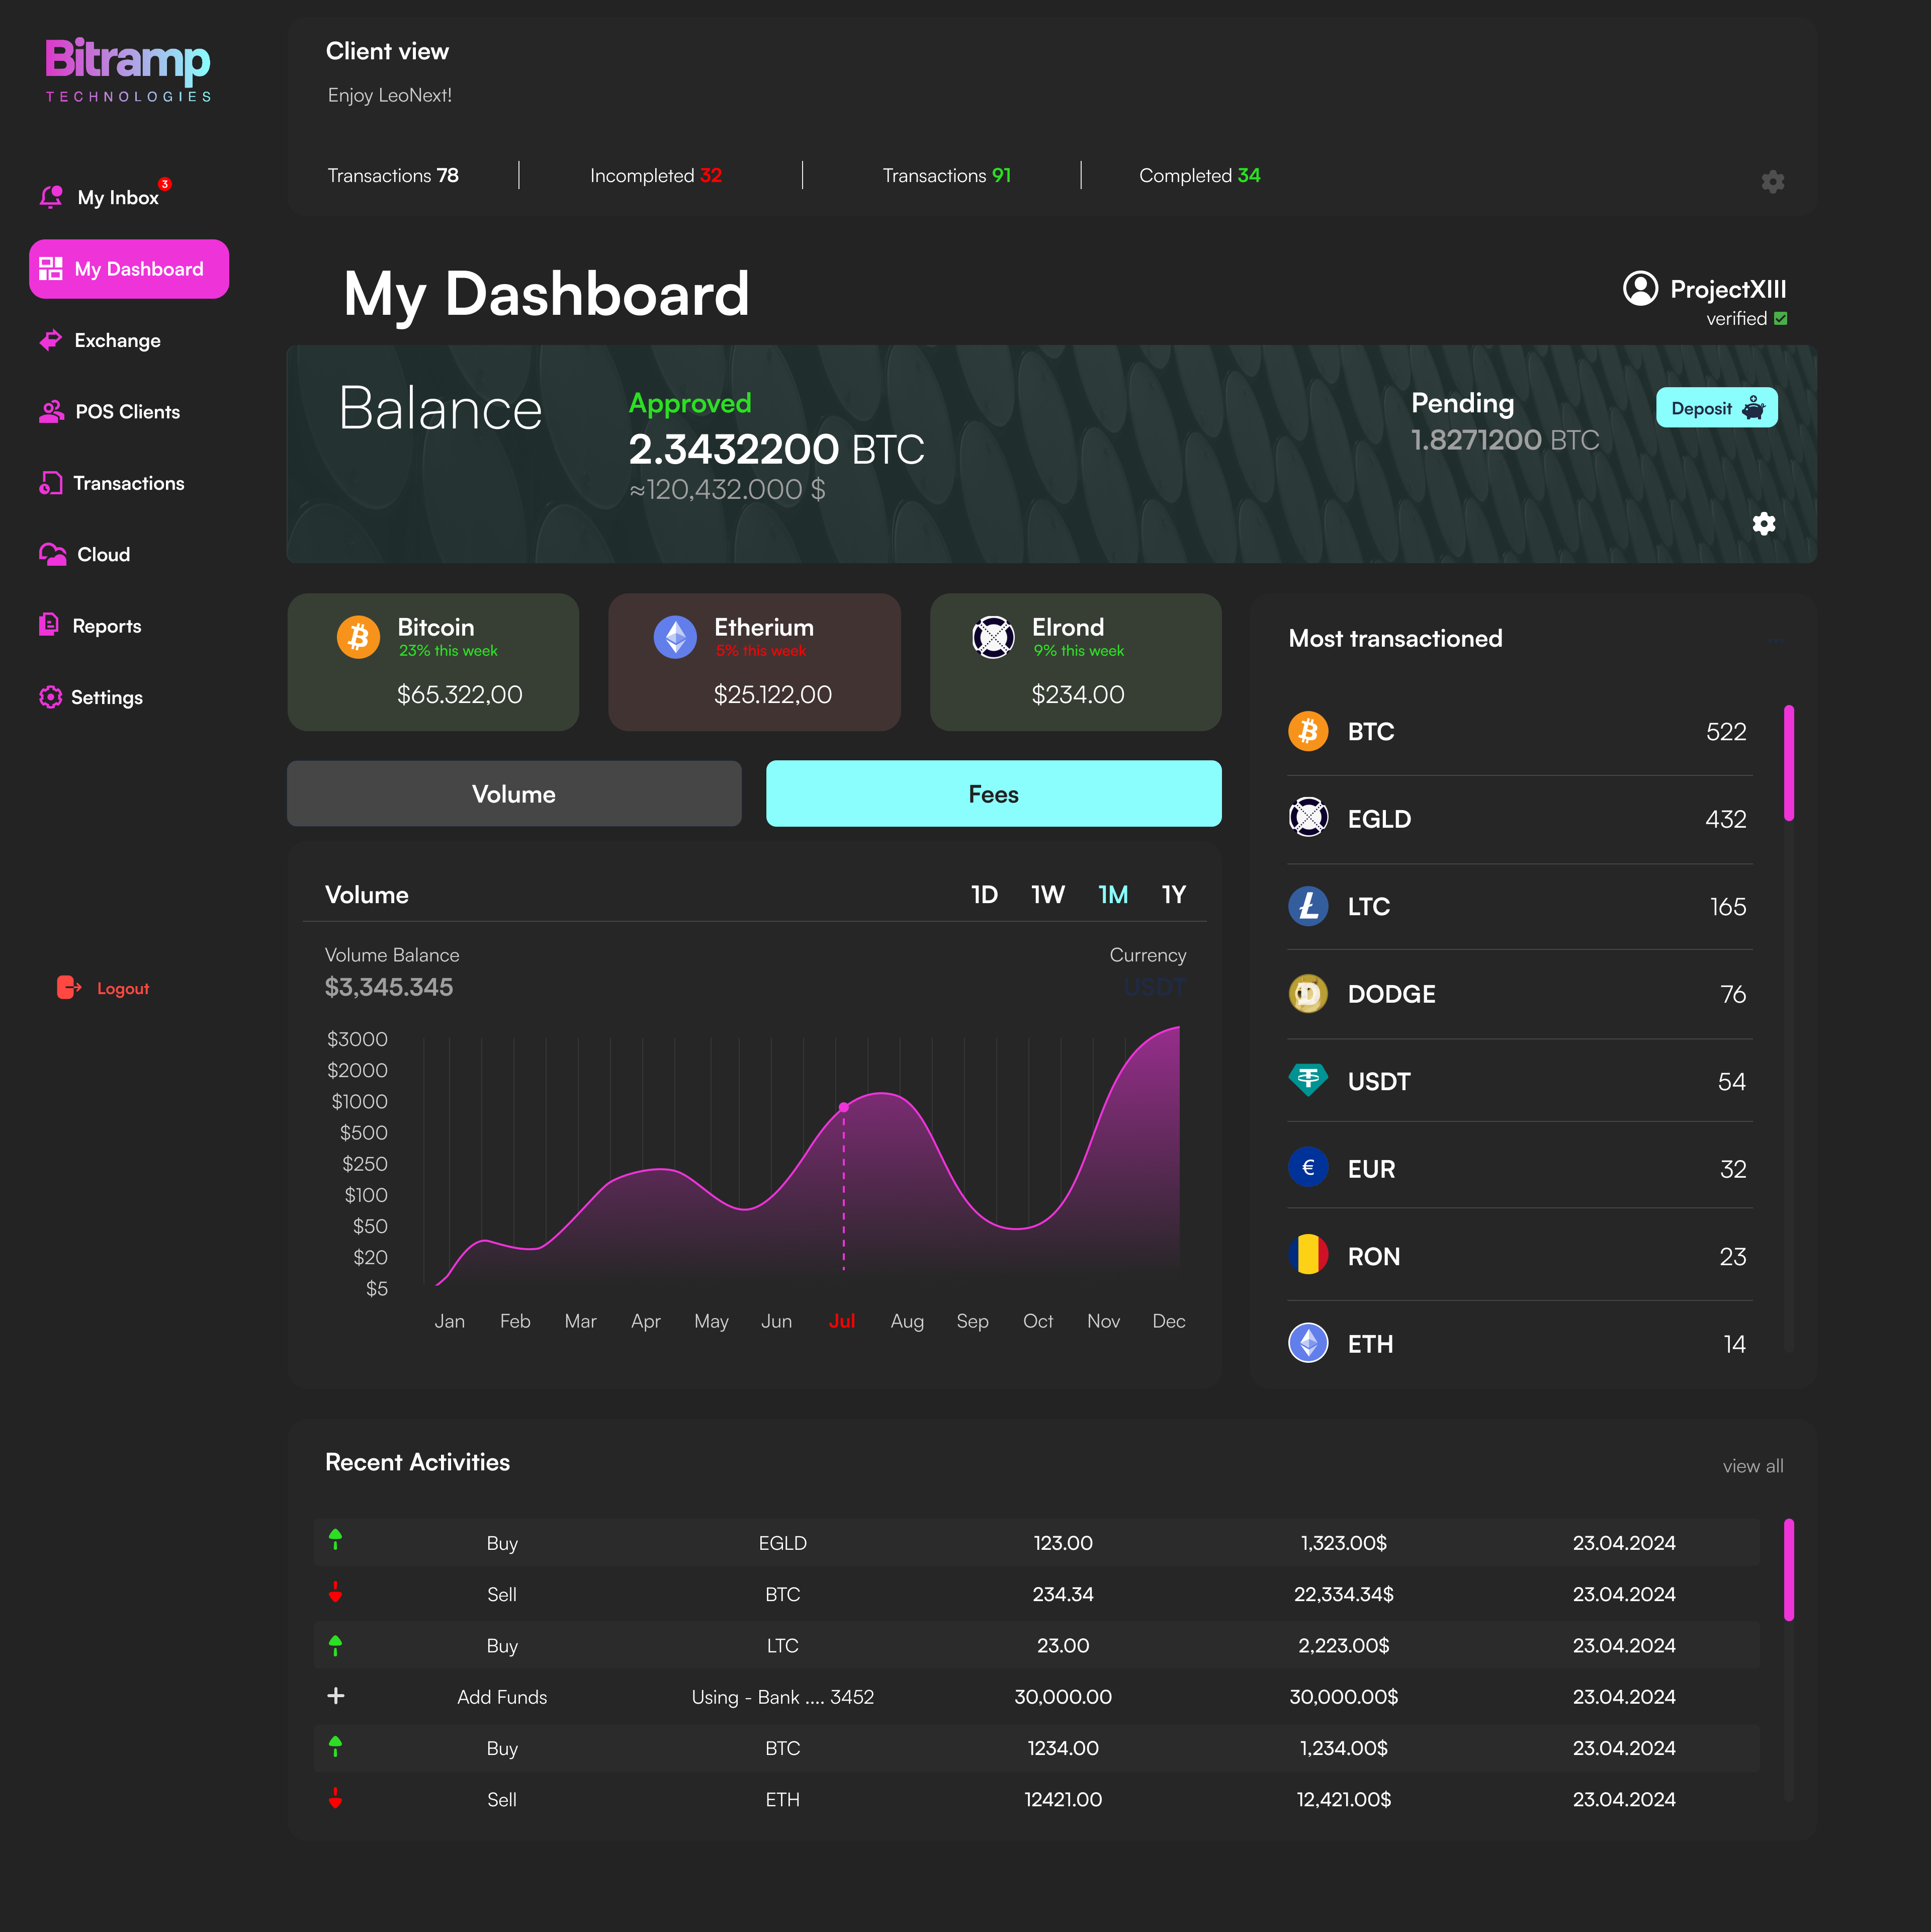Click the Balance card settings gear
This screenshot has height=1932, width=1931.
click(1764, 523)
